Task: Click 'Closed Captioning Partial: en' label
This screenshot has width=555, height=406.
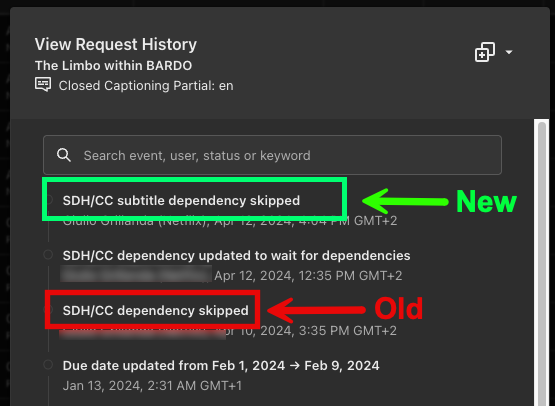Action: tap(146, 86)
